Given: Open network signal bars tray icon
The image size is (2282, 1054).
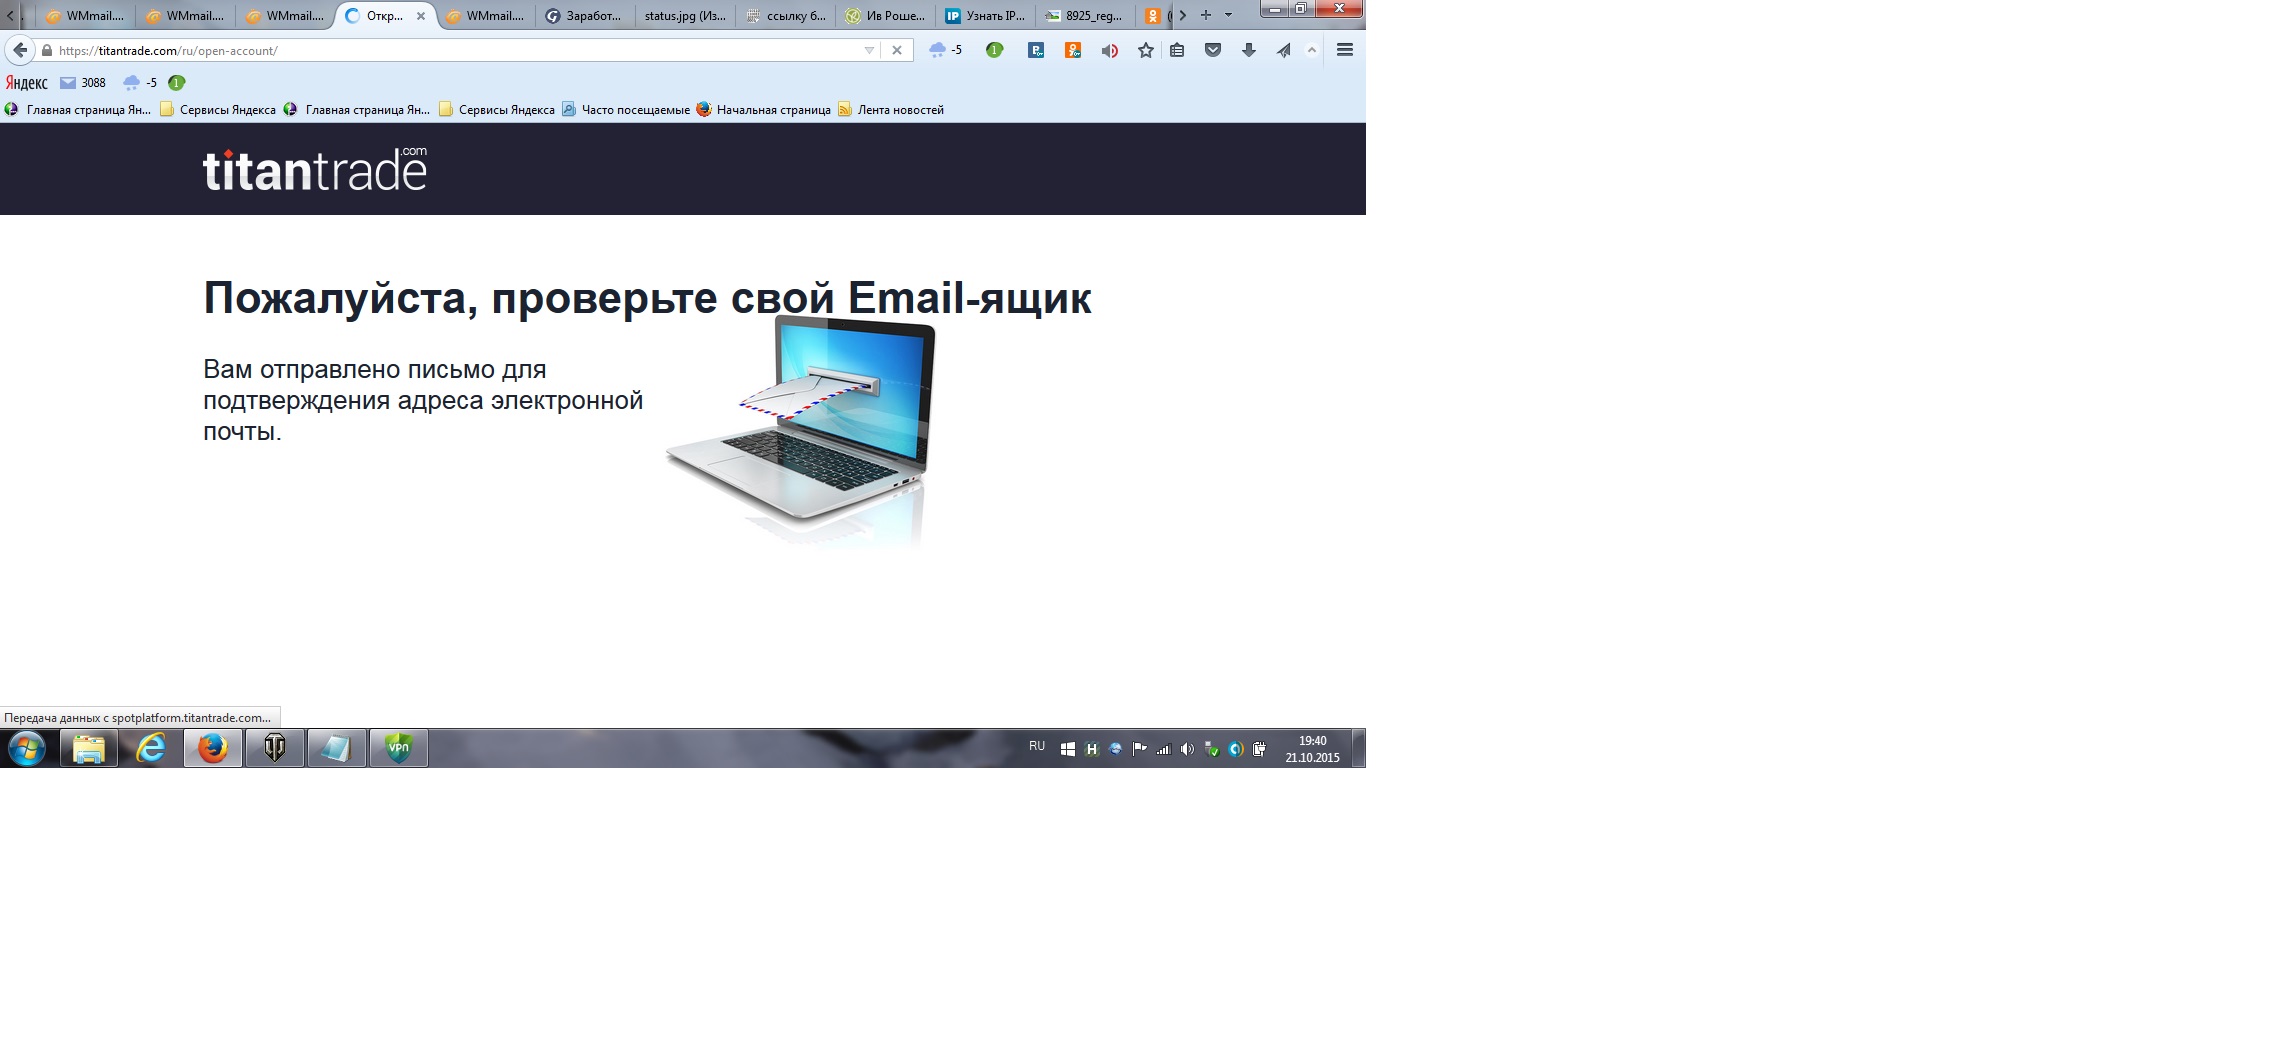Looking at the screenshot, I should (x=1163, y=749).
